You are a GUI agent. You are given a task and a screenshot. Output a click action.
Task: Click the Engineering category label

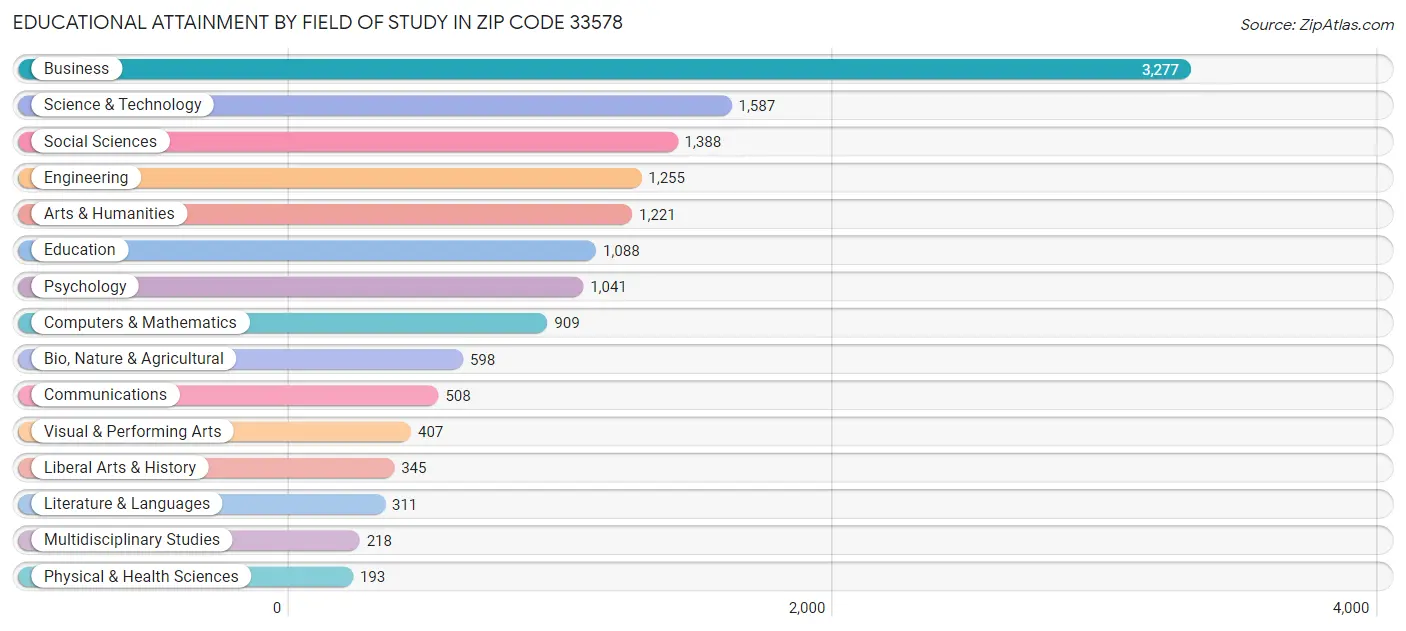[85, 177]
